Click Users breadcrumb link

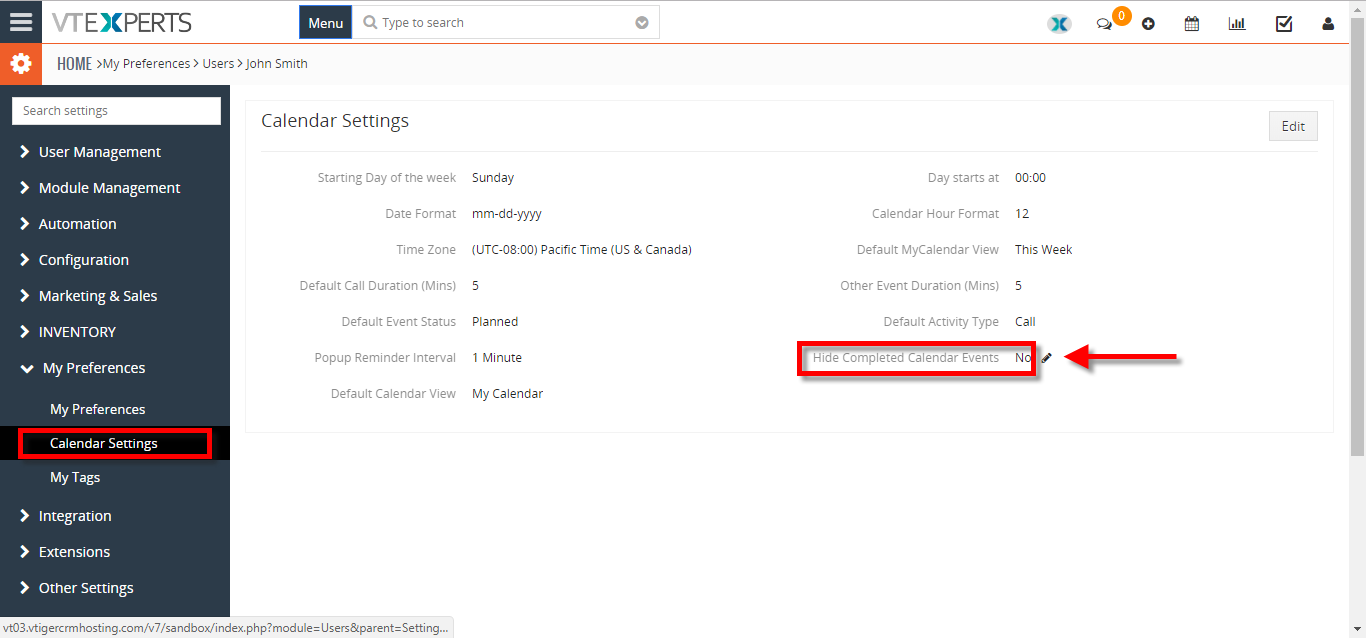click(218, 63)
